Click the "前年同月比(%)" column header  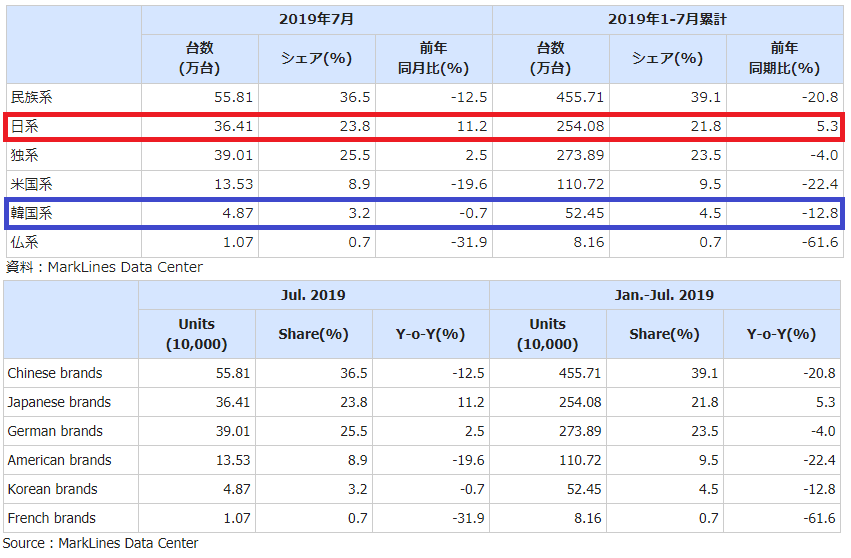point(433,58)
